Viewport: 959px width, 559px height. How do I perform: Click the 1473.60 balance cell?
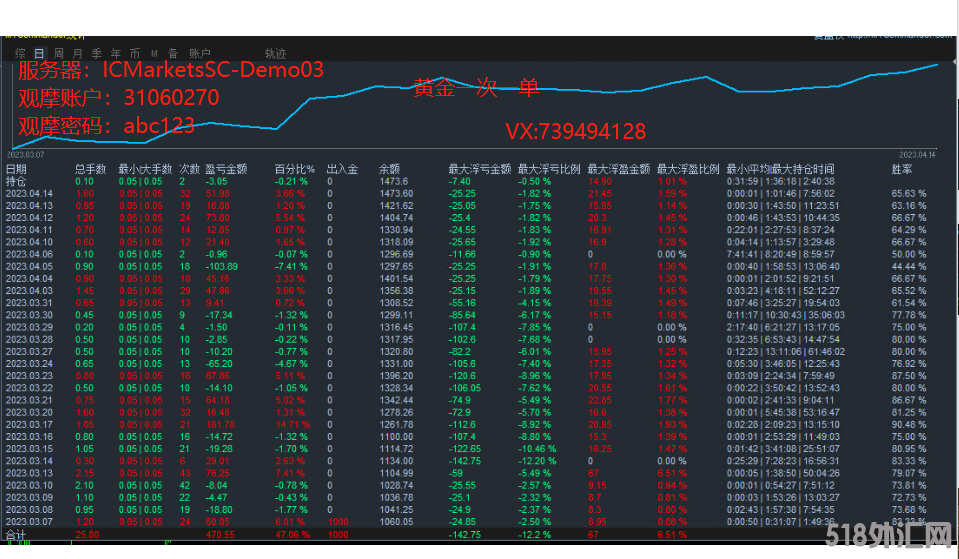tap(396, 193)
